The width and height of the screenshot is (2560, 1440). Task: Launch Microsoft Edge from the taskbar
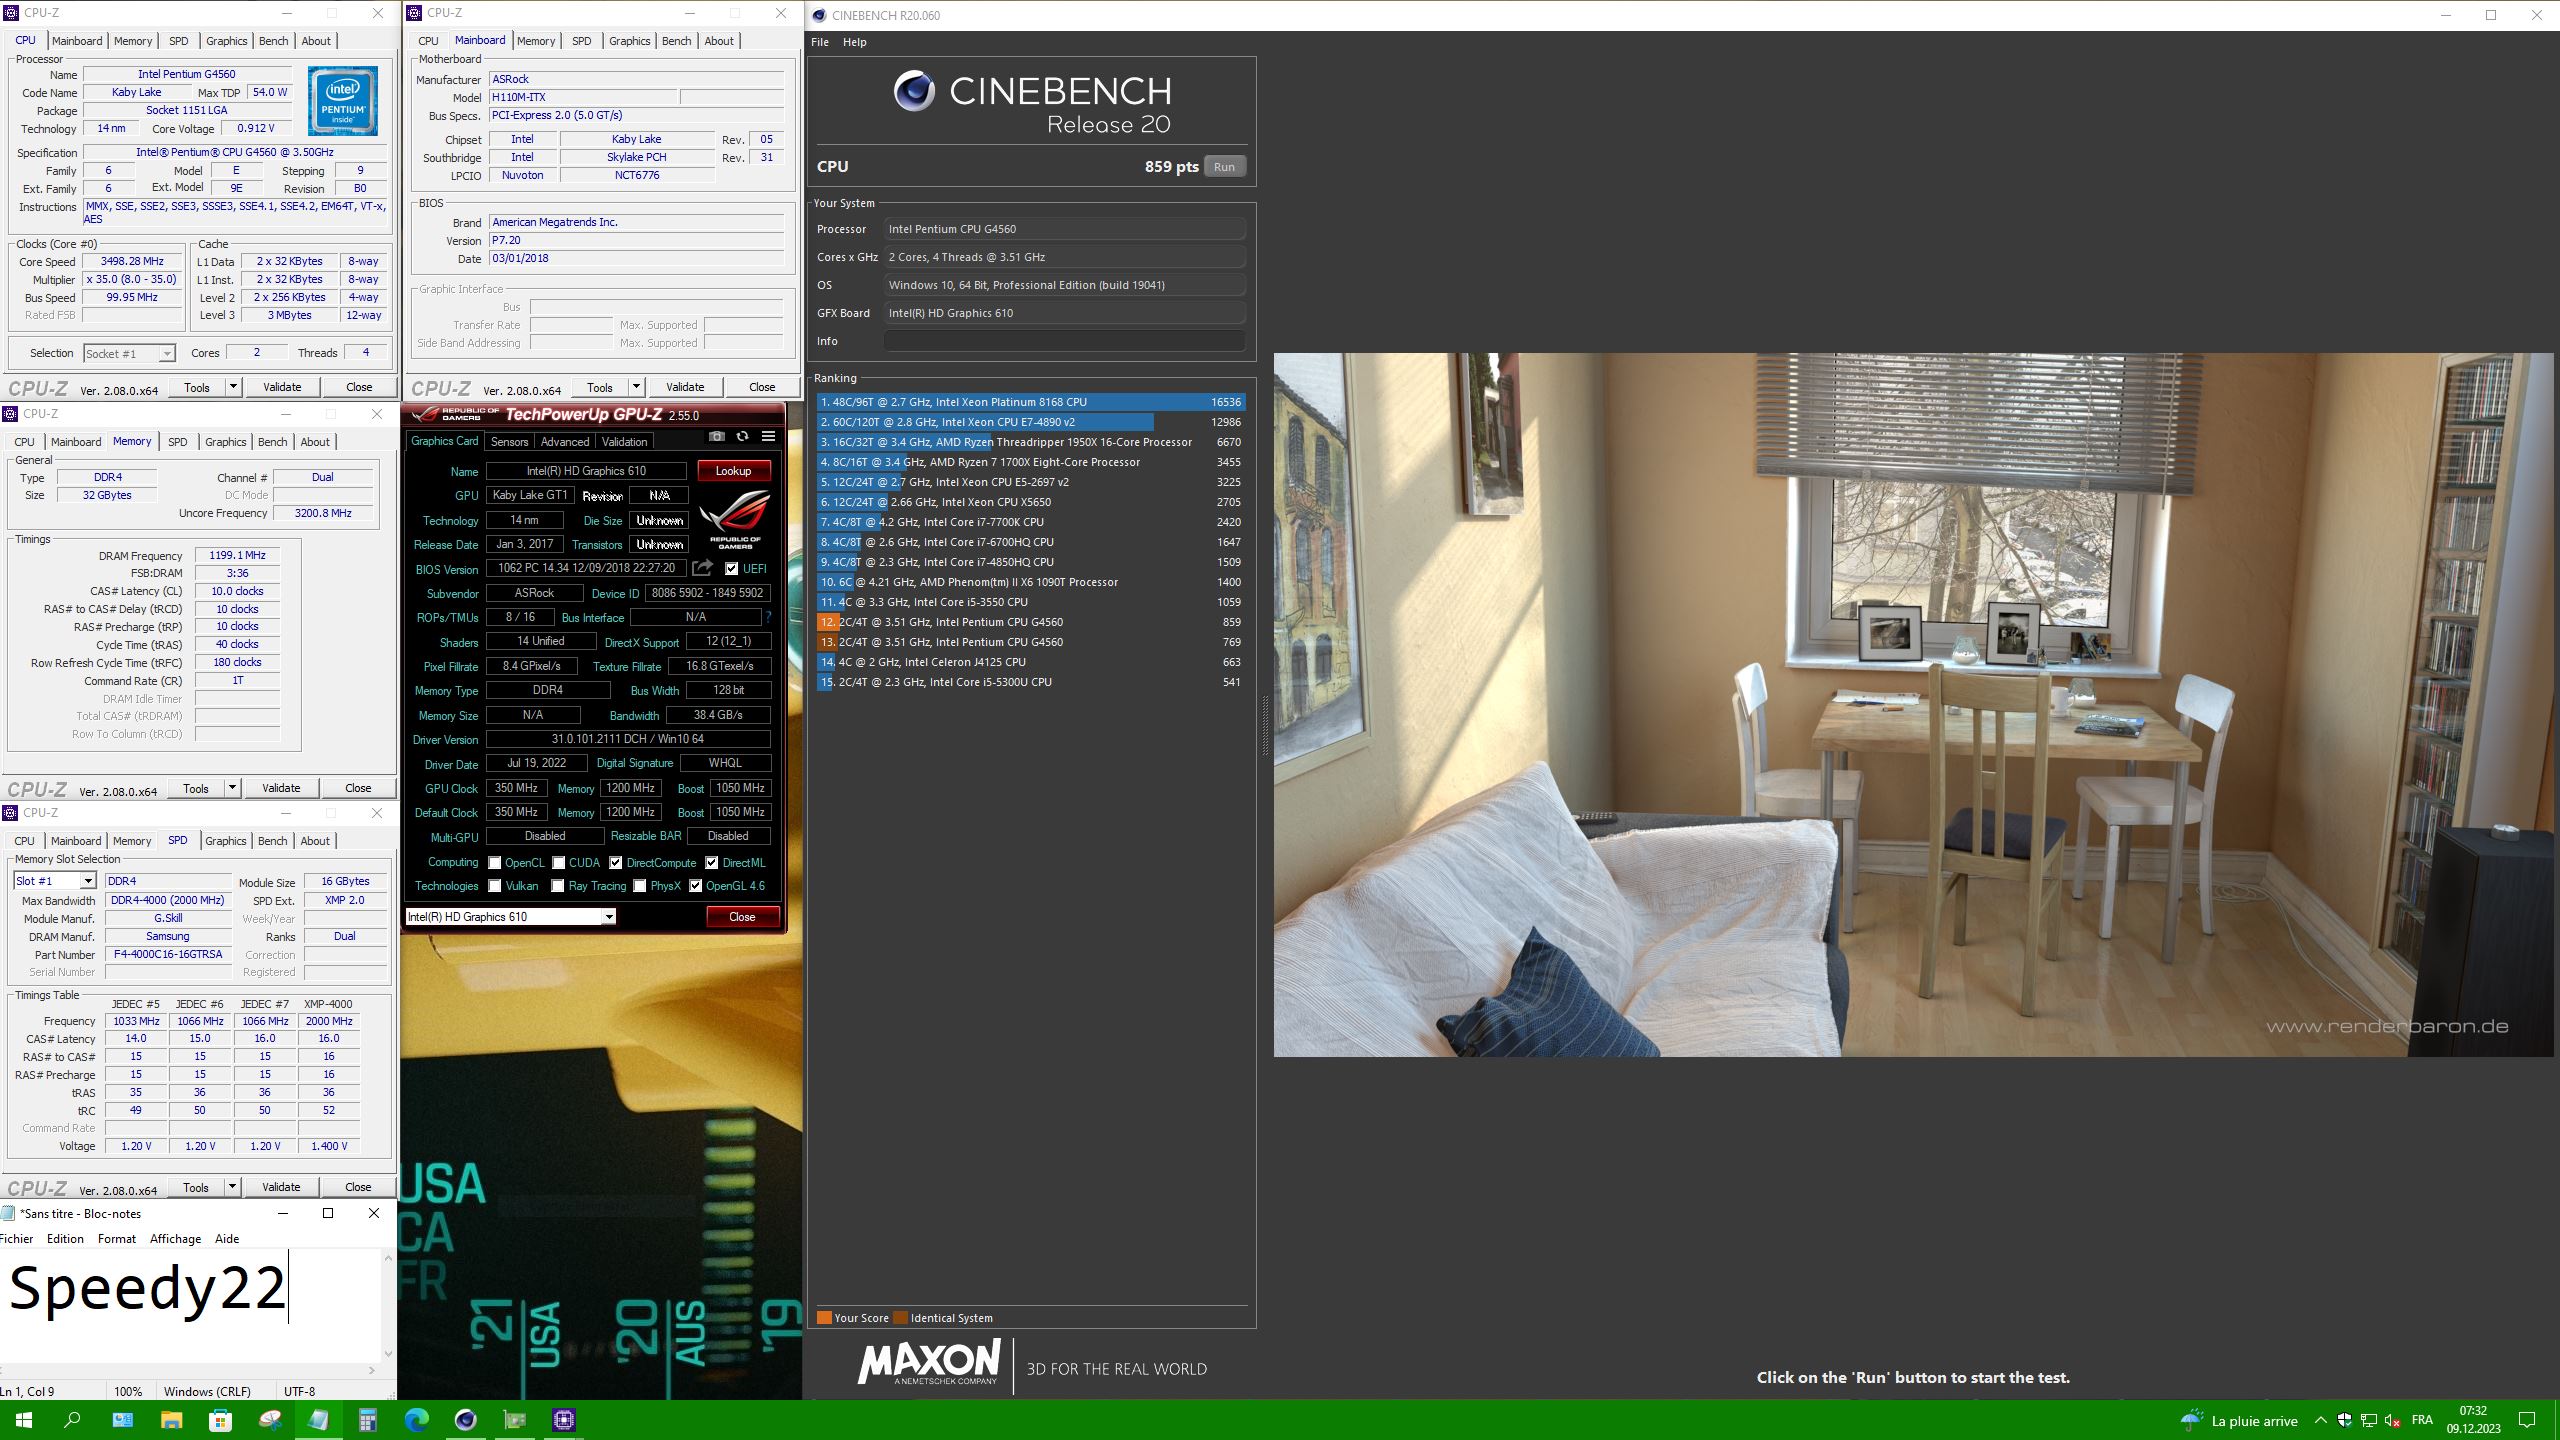coord(416,1420)
